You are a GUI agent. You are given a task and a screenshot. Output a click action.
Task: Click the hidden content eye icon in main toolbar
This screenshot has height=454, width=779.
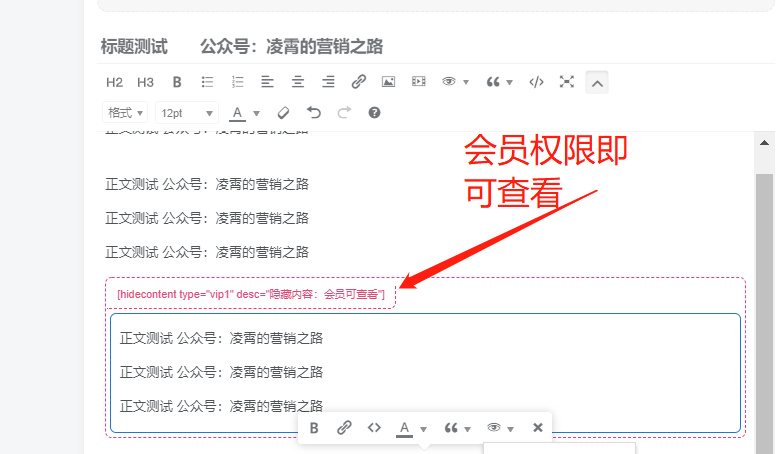(x=449, y=82)
